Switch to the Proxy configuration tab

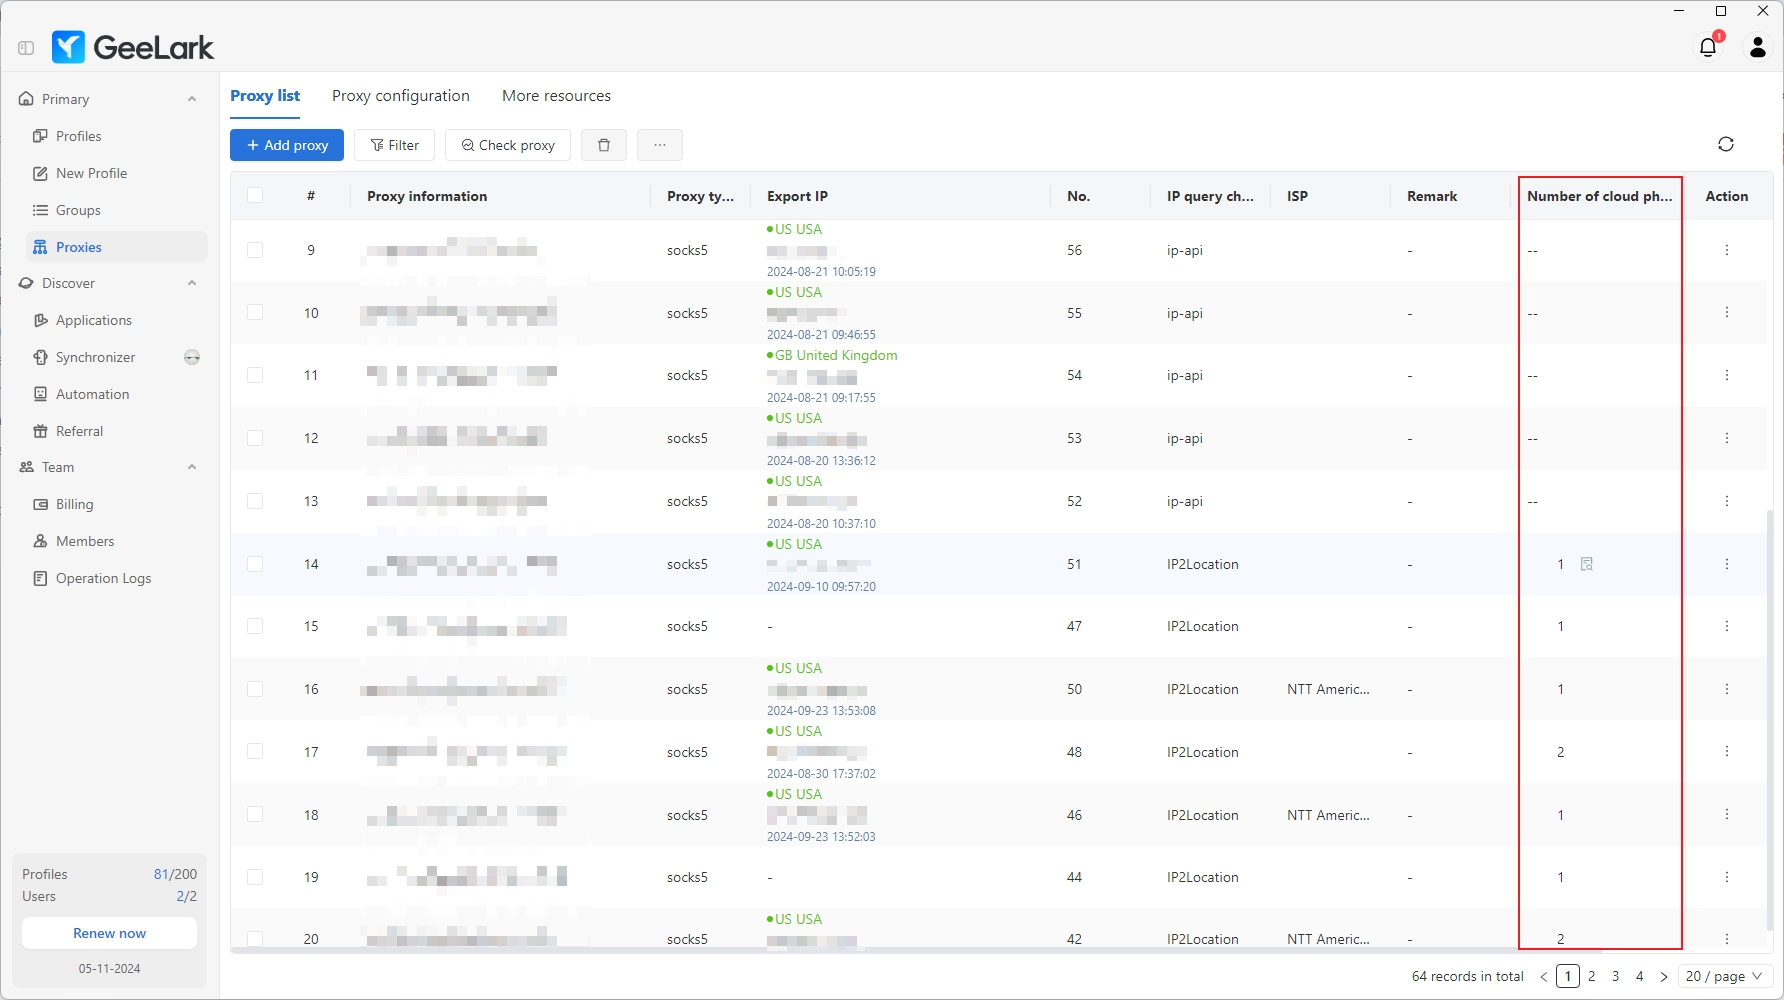pyautogui.click(x=400, y=95)
